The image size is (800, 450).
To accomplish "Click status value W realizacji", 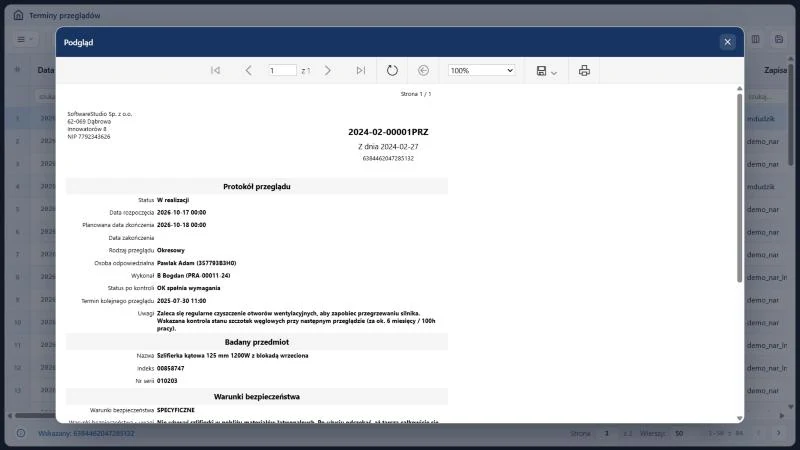I will [x=173, y=200].
